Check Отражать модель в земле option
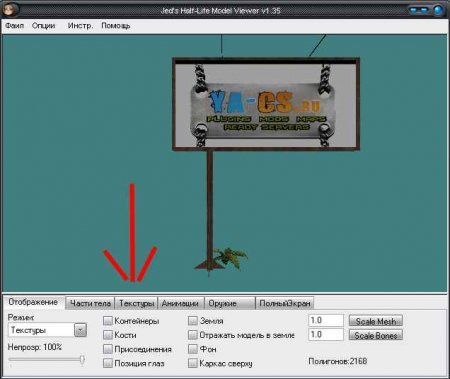 (193, 335)
